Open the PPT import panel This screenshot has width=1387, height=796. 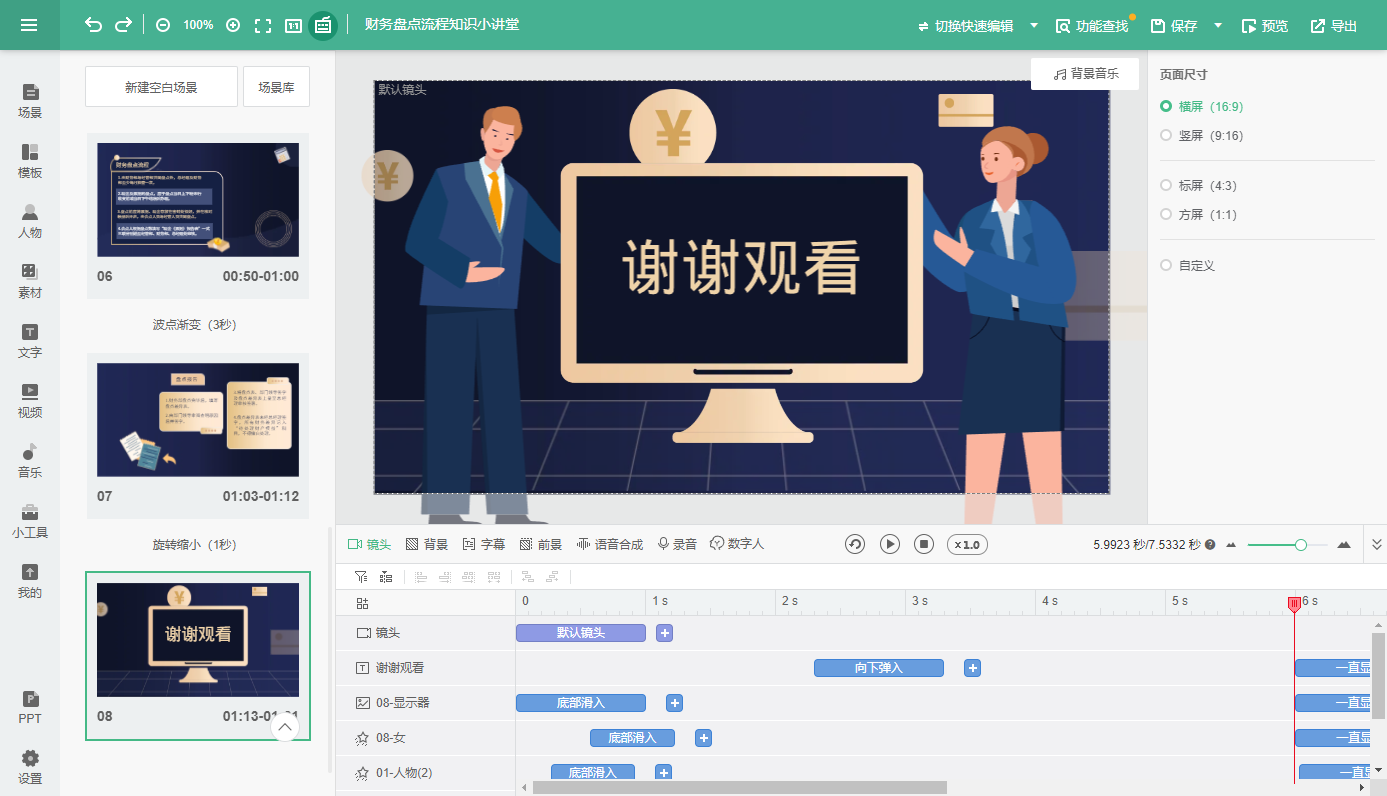click(x=30, y=707)
